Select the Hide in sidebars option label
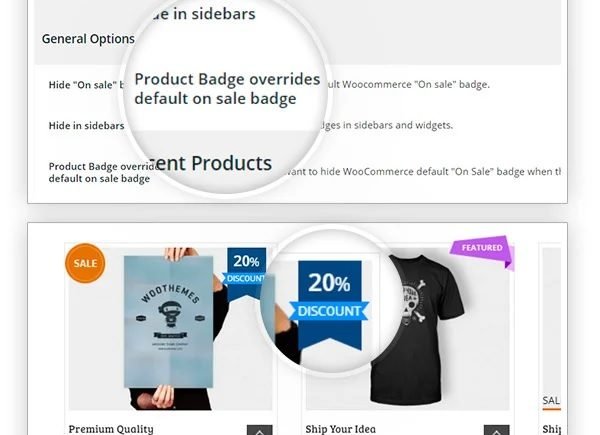Screen dimensions: 600x435 86,125
